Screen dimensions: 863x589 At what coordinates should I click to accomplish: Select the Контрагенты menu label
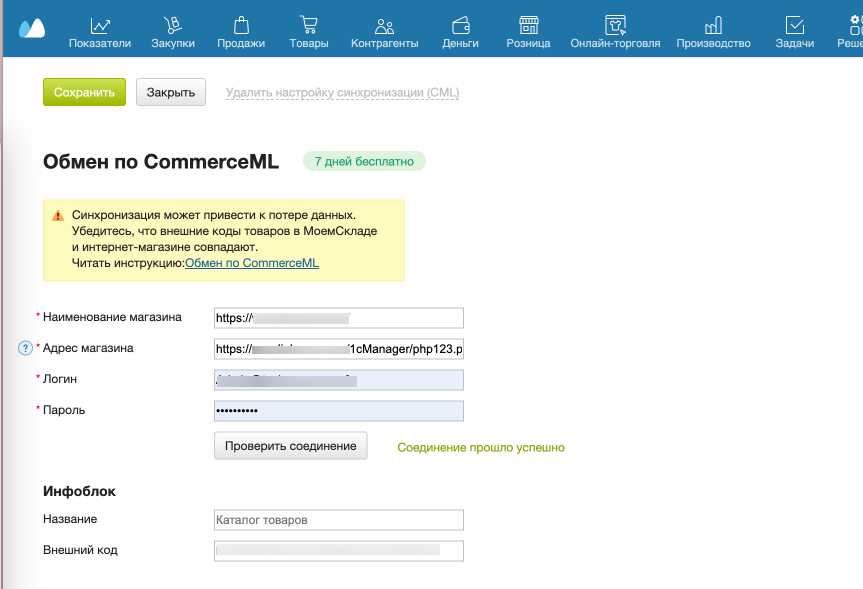point(385,43)
